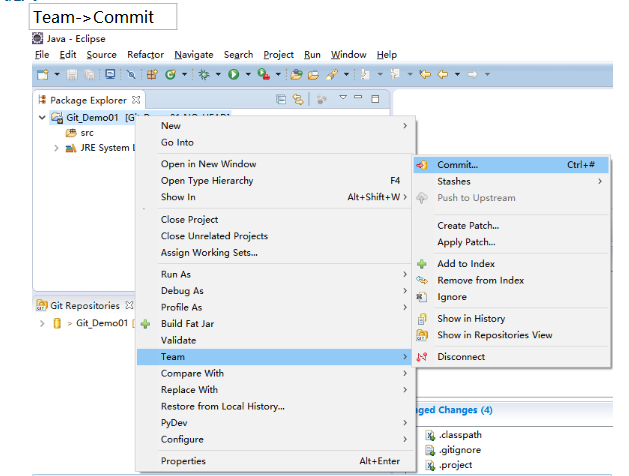Click Team in context menu
This screenshot has height=476, width=629.
pyautogui.click(x=274, y=356)
